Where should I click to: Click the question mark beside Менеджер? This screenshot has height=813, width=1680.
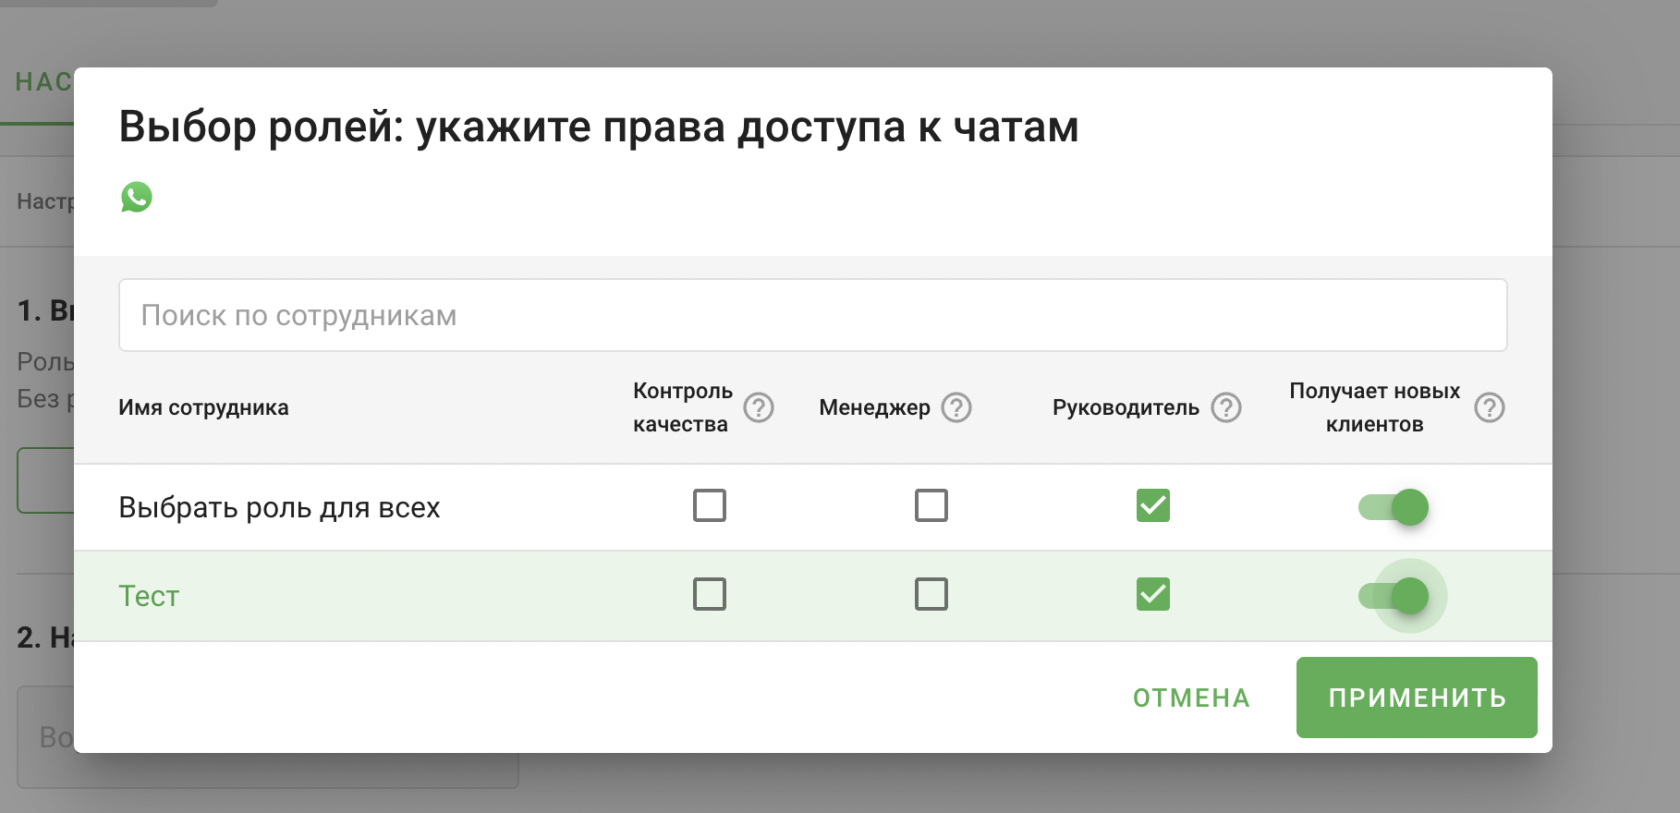[956, 408]
